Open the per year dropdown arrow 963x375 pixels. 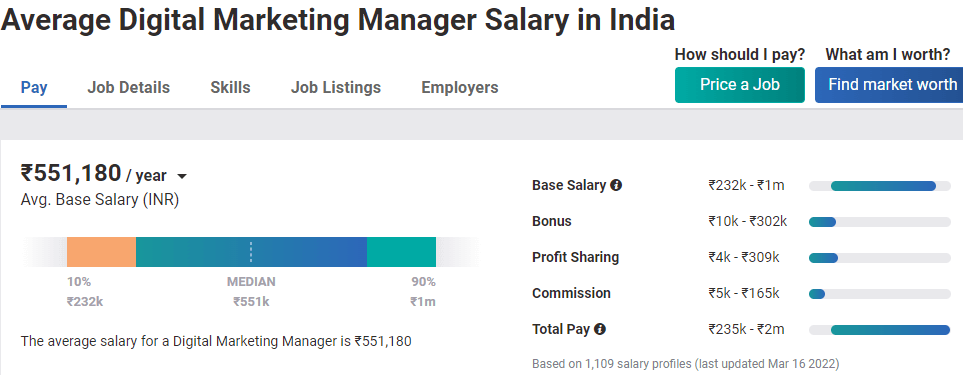coord(181,177)
